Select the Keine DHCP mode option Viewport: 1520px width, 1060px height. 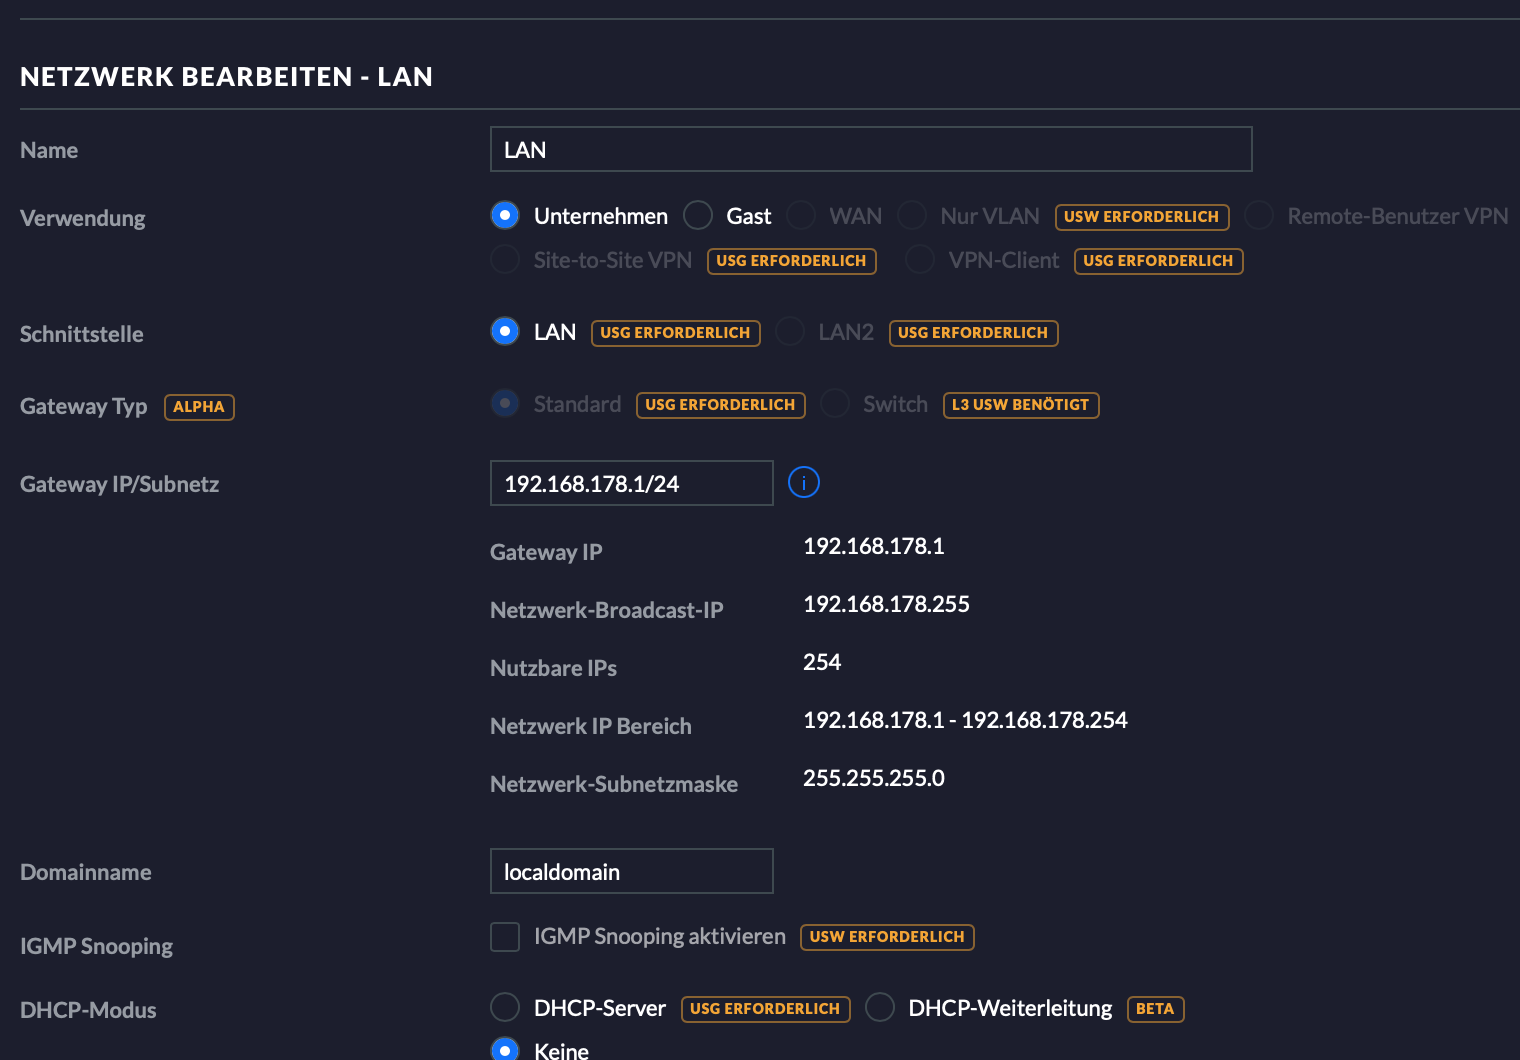(x=505, y=1049)
